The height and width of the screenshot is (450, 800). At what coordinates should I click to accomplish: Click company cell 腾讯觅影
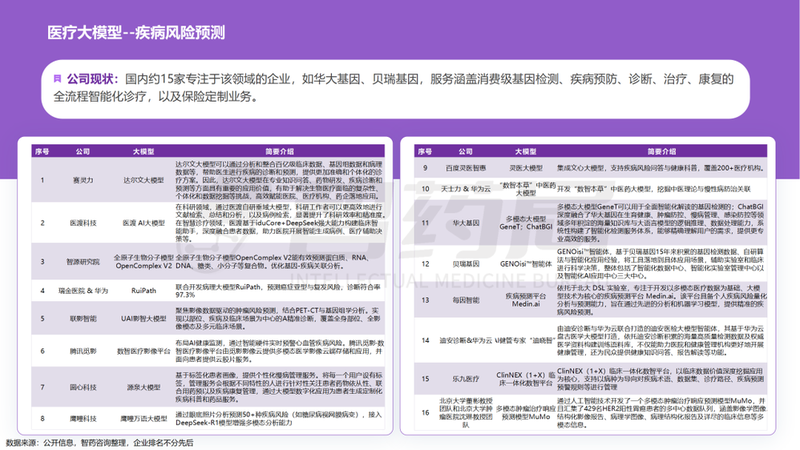tap(83, 351)
